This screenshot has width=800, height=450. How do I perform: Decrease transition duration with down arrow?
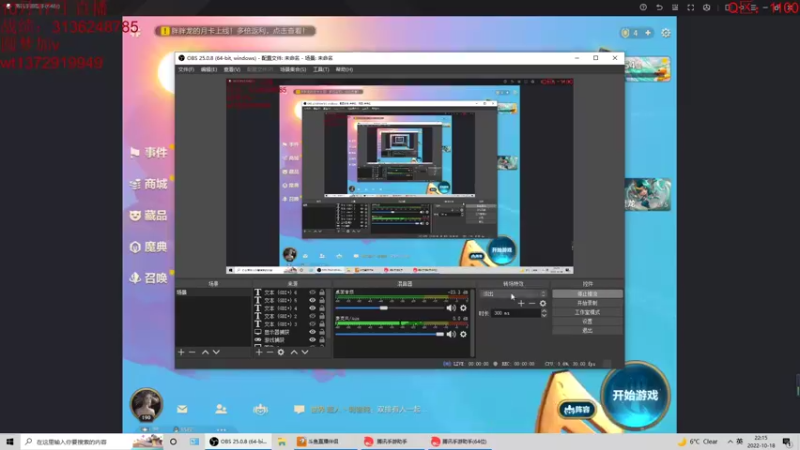tap(544, 315)
